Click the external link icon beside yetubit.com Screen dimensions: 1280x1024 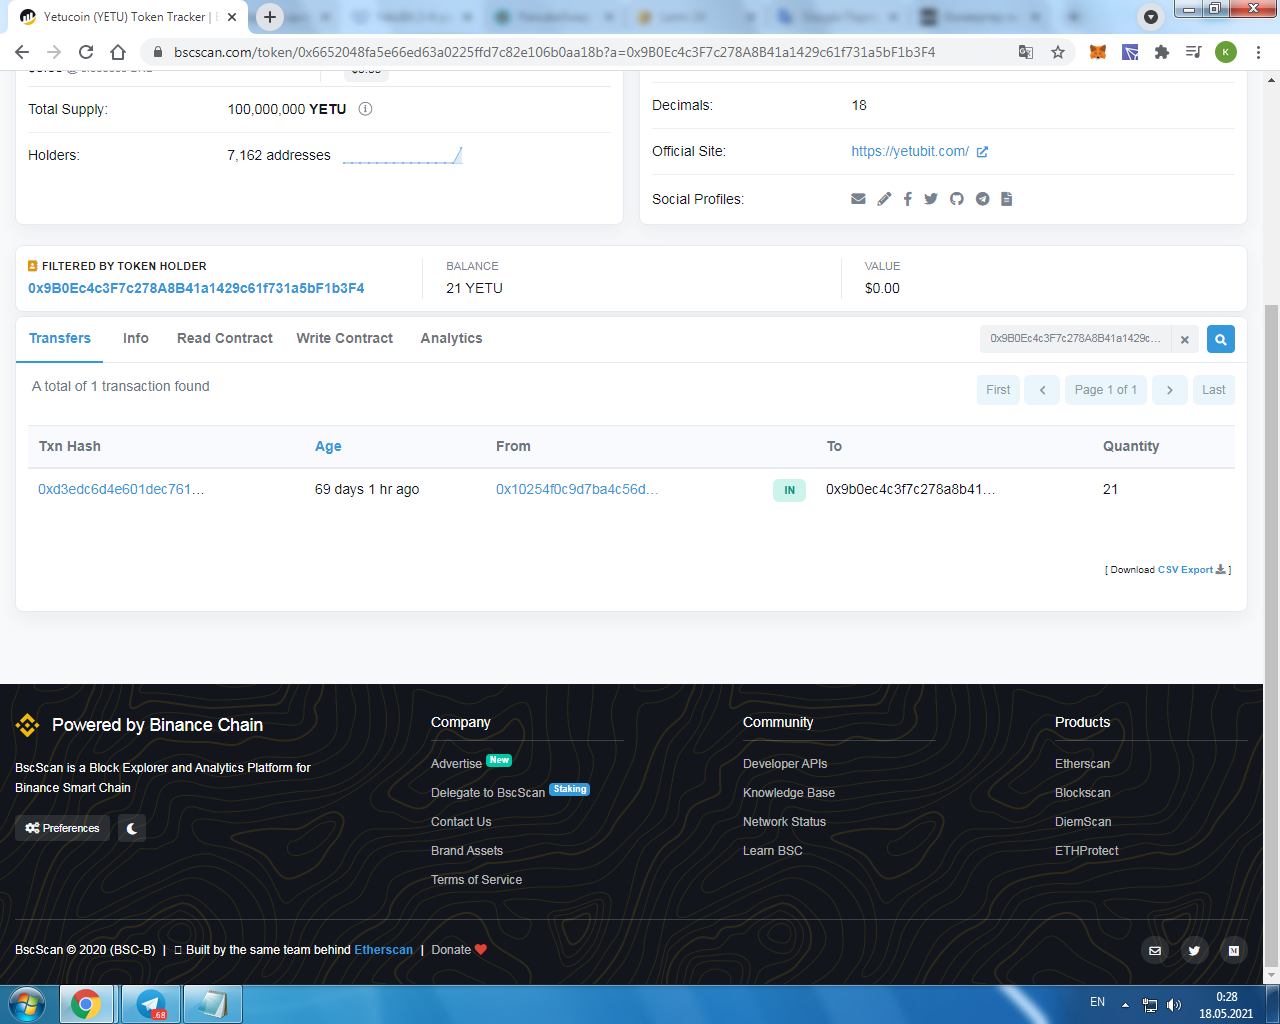coord(982,152)
